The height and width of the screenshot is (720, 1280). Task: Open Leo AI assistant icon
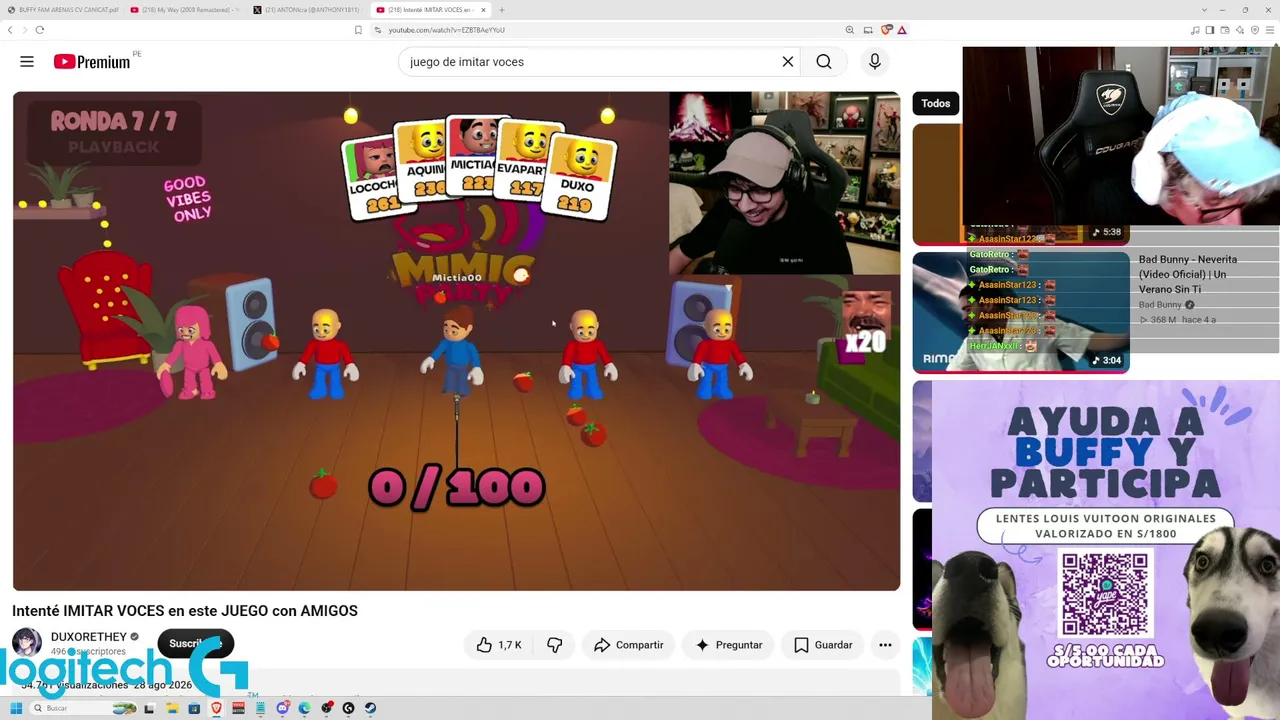pyautogui.click(x=1240, y=30)
